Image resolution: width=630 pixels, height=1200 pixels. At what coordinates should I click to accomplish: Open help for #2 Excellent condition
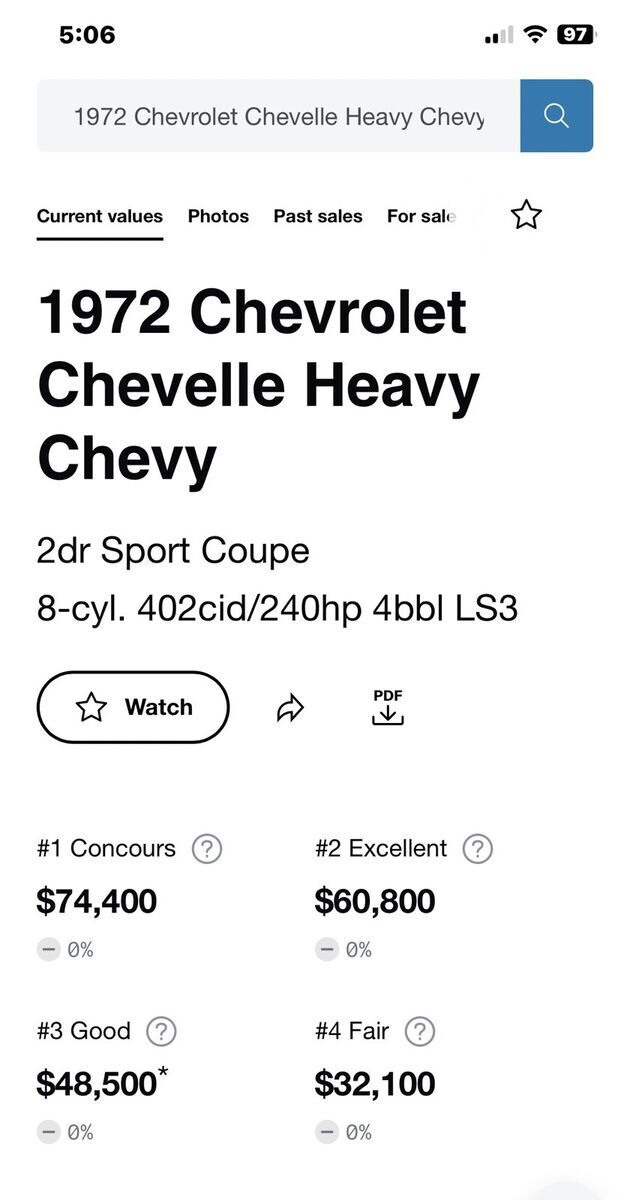point(478,849)
